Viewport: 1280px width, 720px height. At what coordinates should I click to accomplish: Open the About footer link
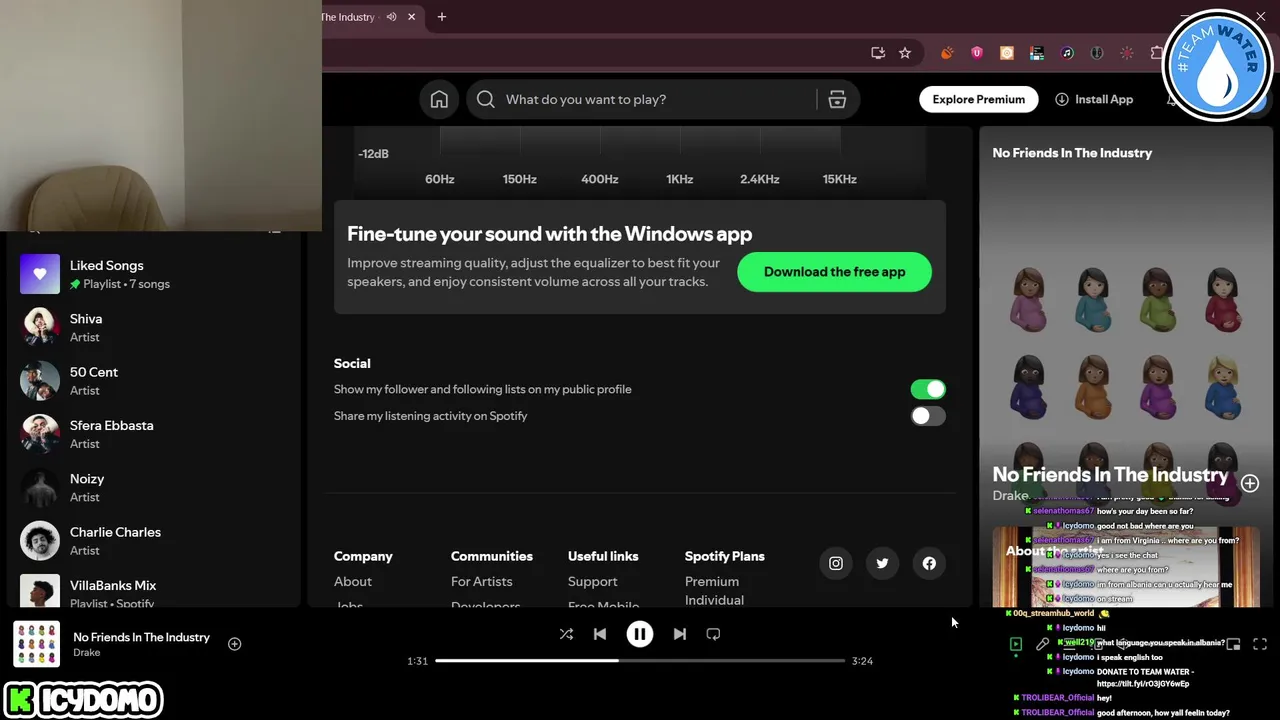tap(353, 581)
